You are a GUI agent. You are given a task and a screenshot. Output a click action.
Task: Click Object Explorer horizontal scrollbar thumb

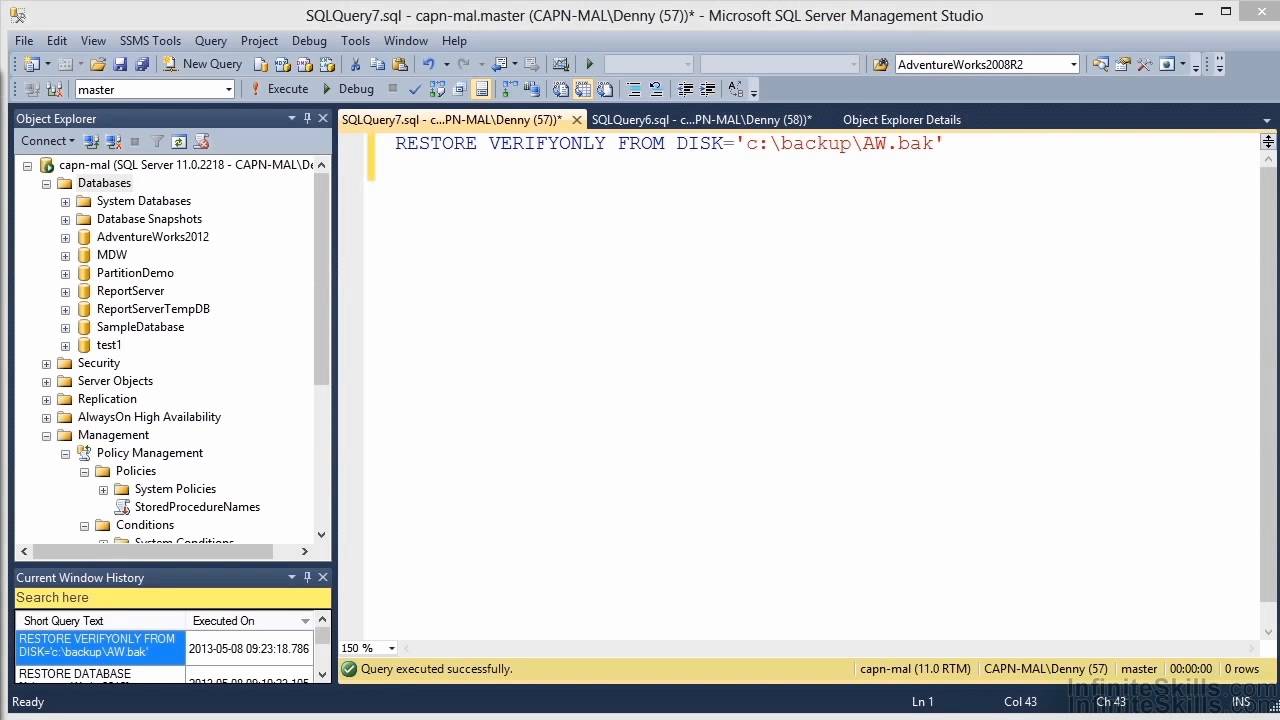[x=153, y=551]
